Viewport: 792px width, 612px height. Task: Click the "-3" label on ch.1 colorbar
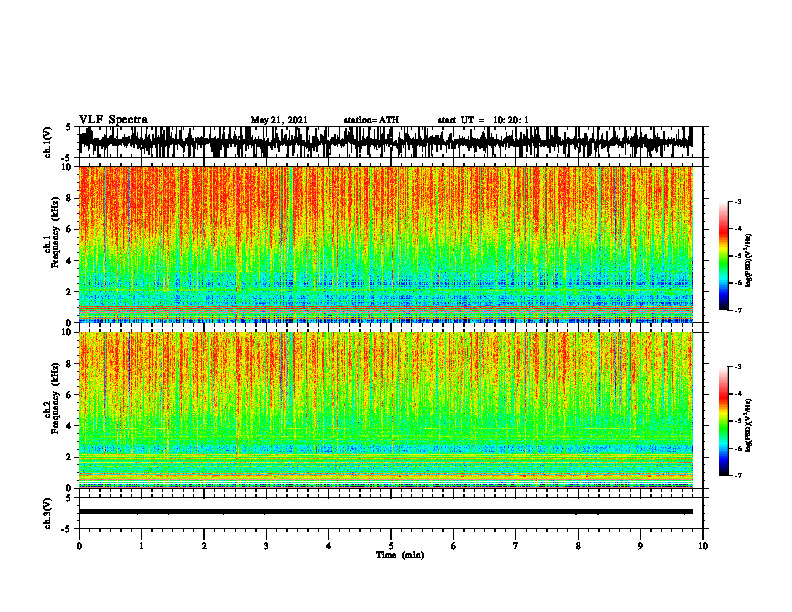pyautogui.click(x=738, y=202)
